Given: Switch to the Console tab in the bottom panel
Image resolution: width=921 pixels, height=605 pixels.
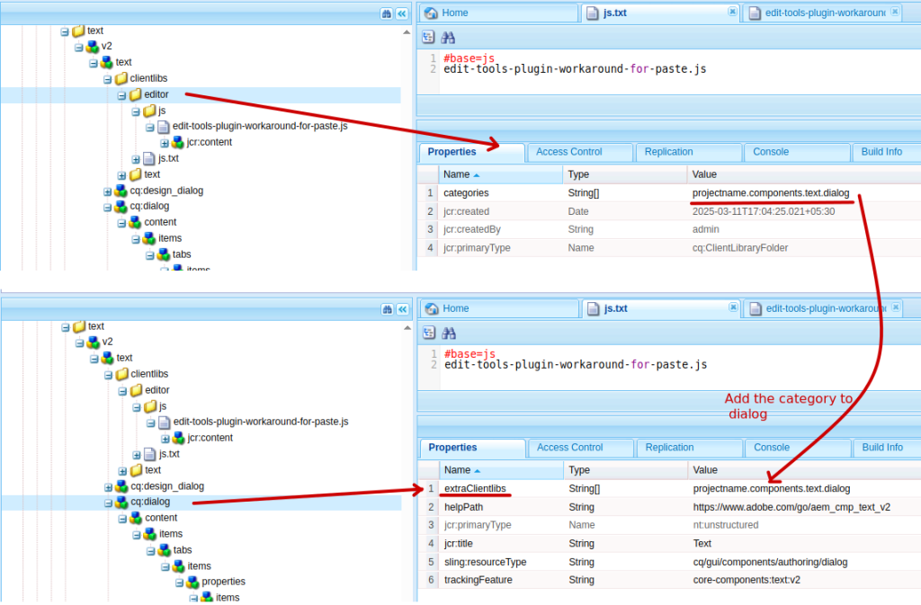Looking at the screenshot, I should pyautogui.click(x=771, y=448).
